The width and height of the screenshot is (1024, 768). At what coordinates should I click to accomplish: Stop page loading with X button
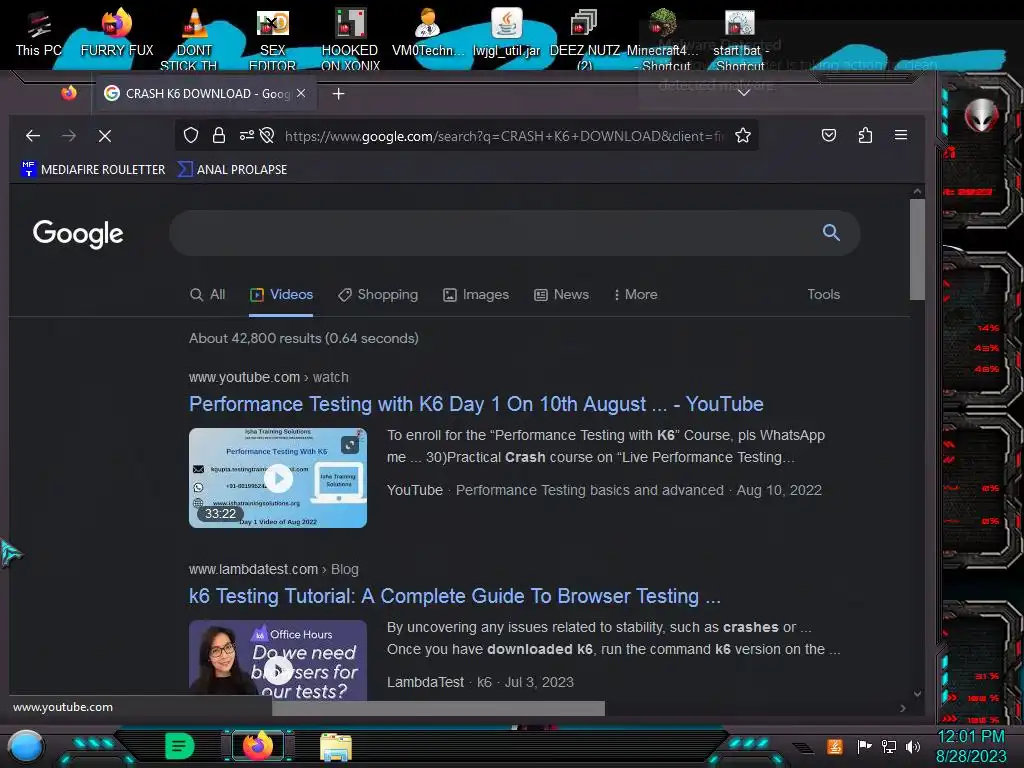click(x=104, y=136)
